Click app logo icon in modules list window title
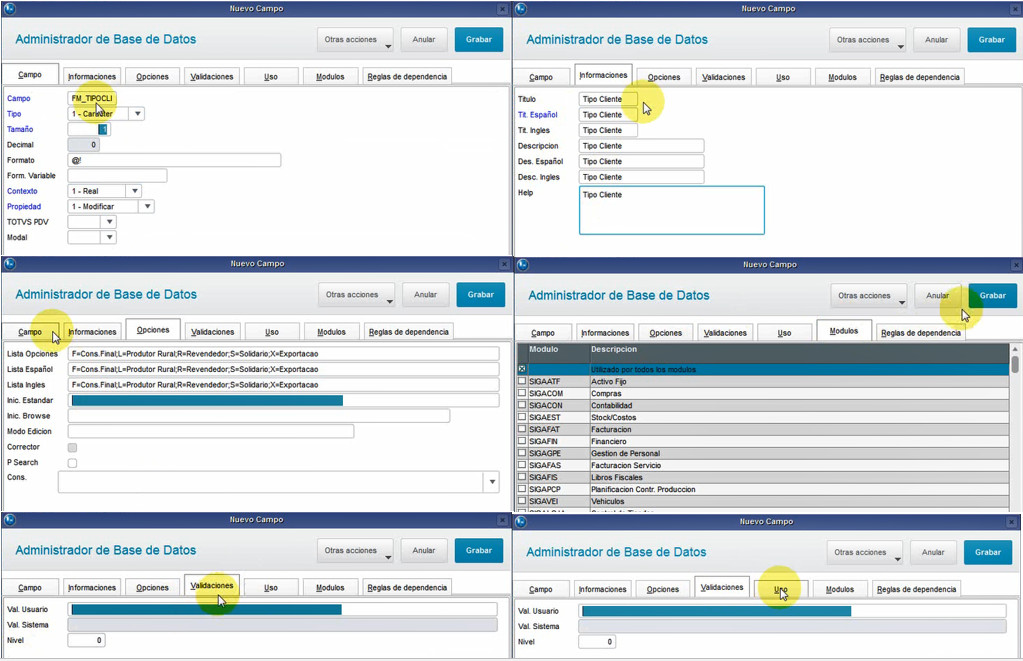1023x661 pixels. coord(522,265)
